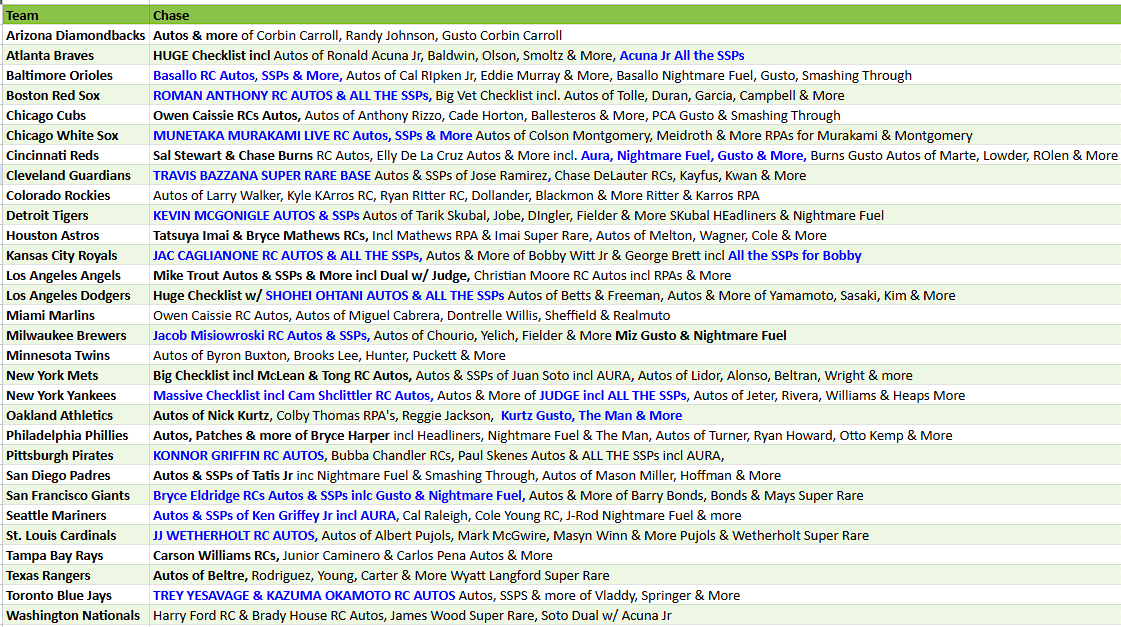Click TRAVIS BAZZANA SUPER RARE BASE link

point(262,175)
